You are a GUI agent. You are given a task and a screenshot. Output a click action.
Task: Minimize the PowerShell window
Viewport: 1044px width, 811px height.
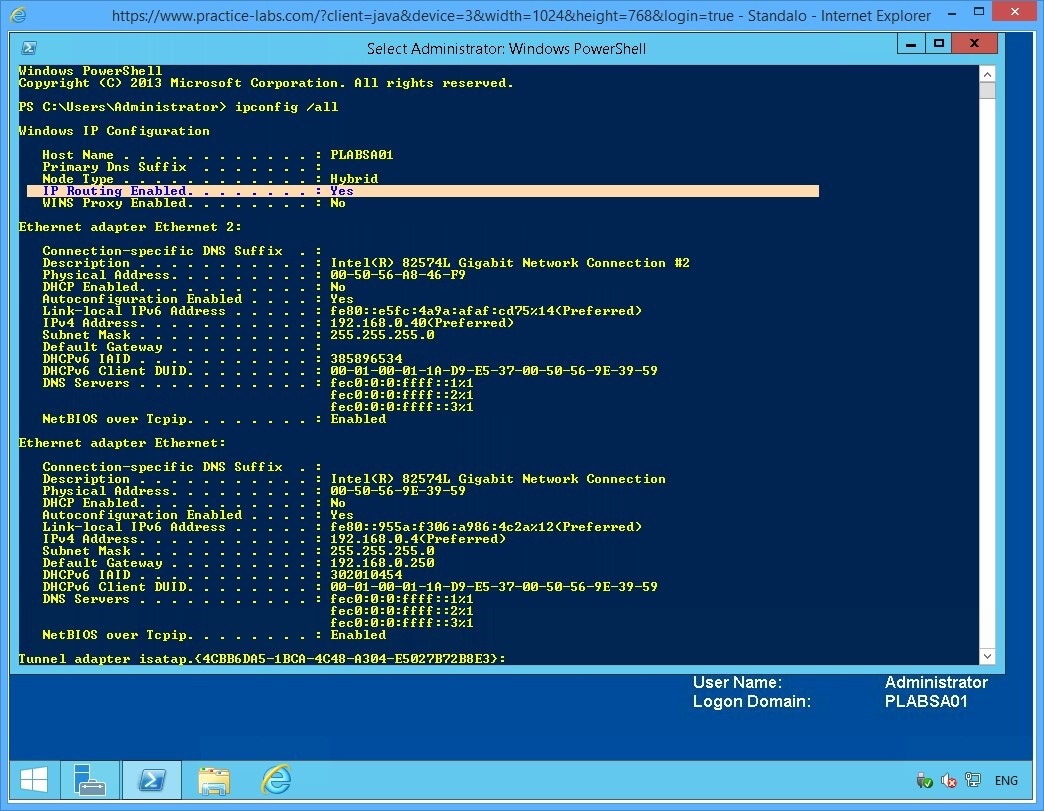pos(911,43)
